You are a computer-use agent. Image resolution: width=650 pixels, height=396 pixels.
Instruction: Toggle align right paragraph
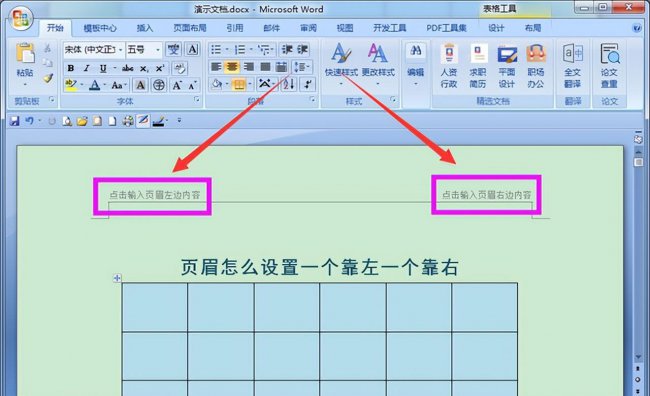[249, 67]
